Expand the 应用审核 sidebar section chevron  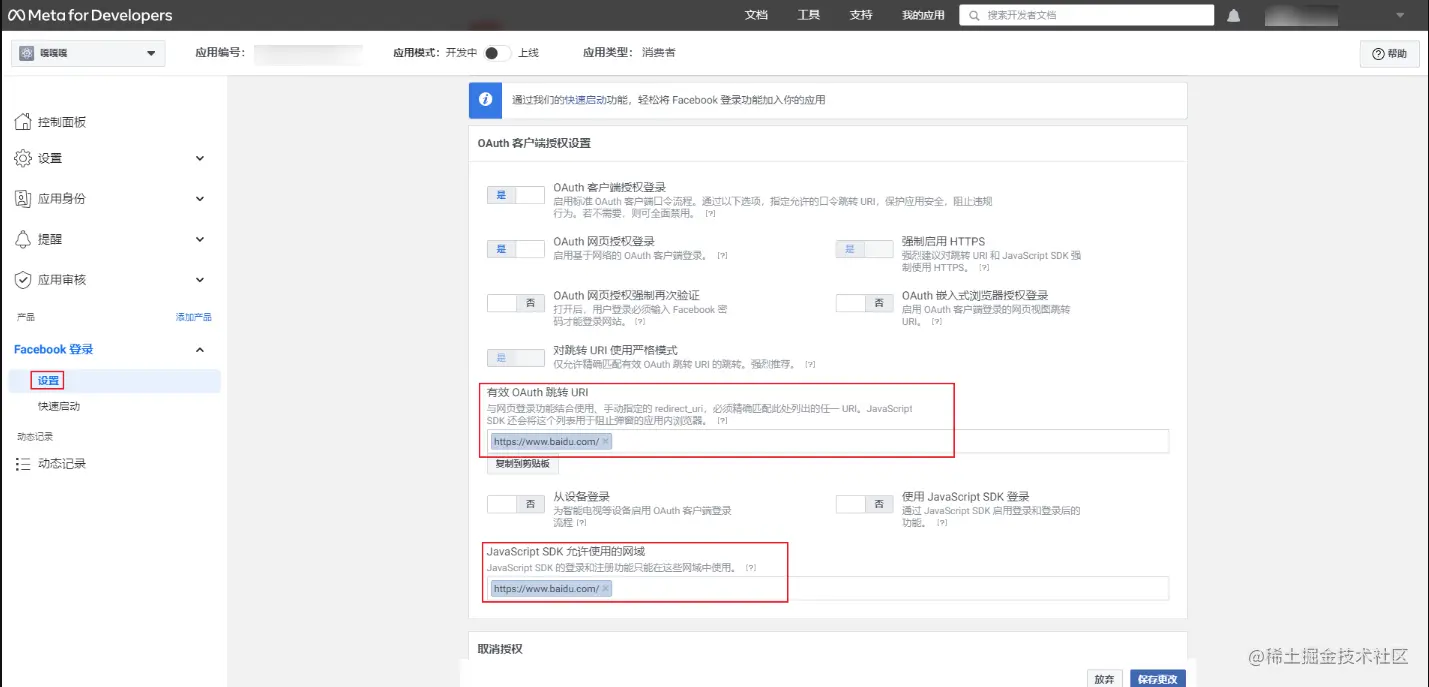pos(199,280)
